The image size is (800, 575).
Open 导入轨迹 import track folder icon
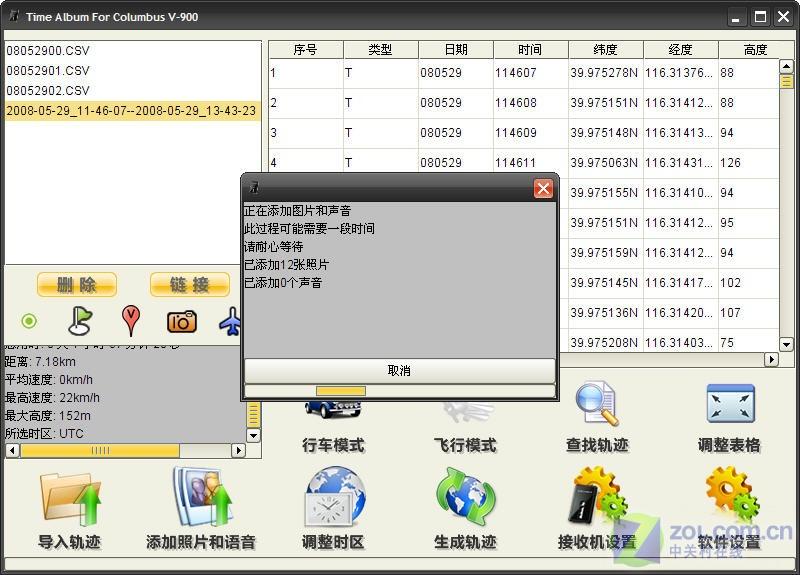point(70,500)
